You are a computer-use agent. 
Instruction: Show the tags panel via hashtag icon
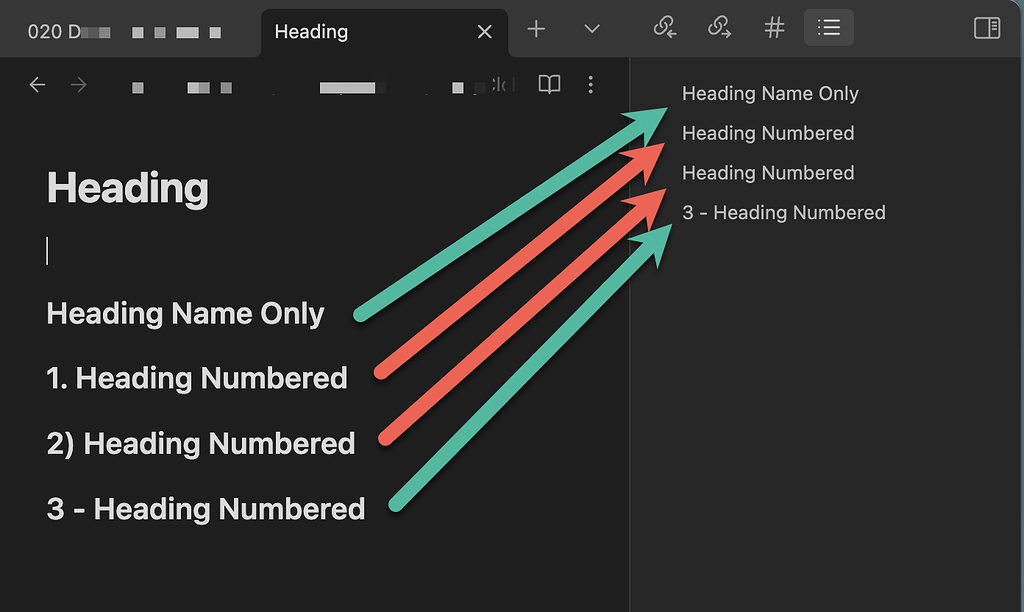coord(774,28)
